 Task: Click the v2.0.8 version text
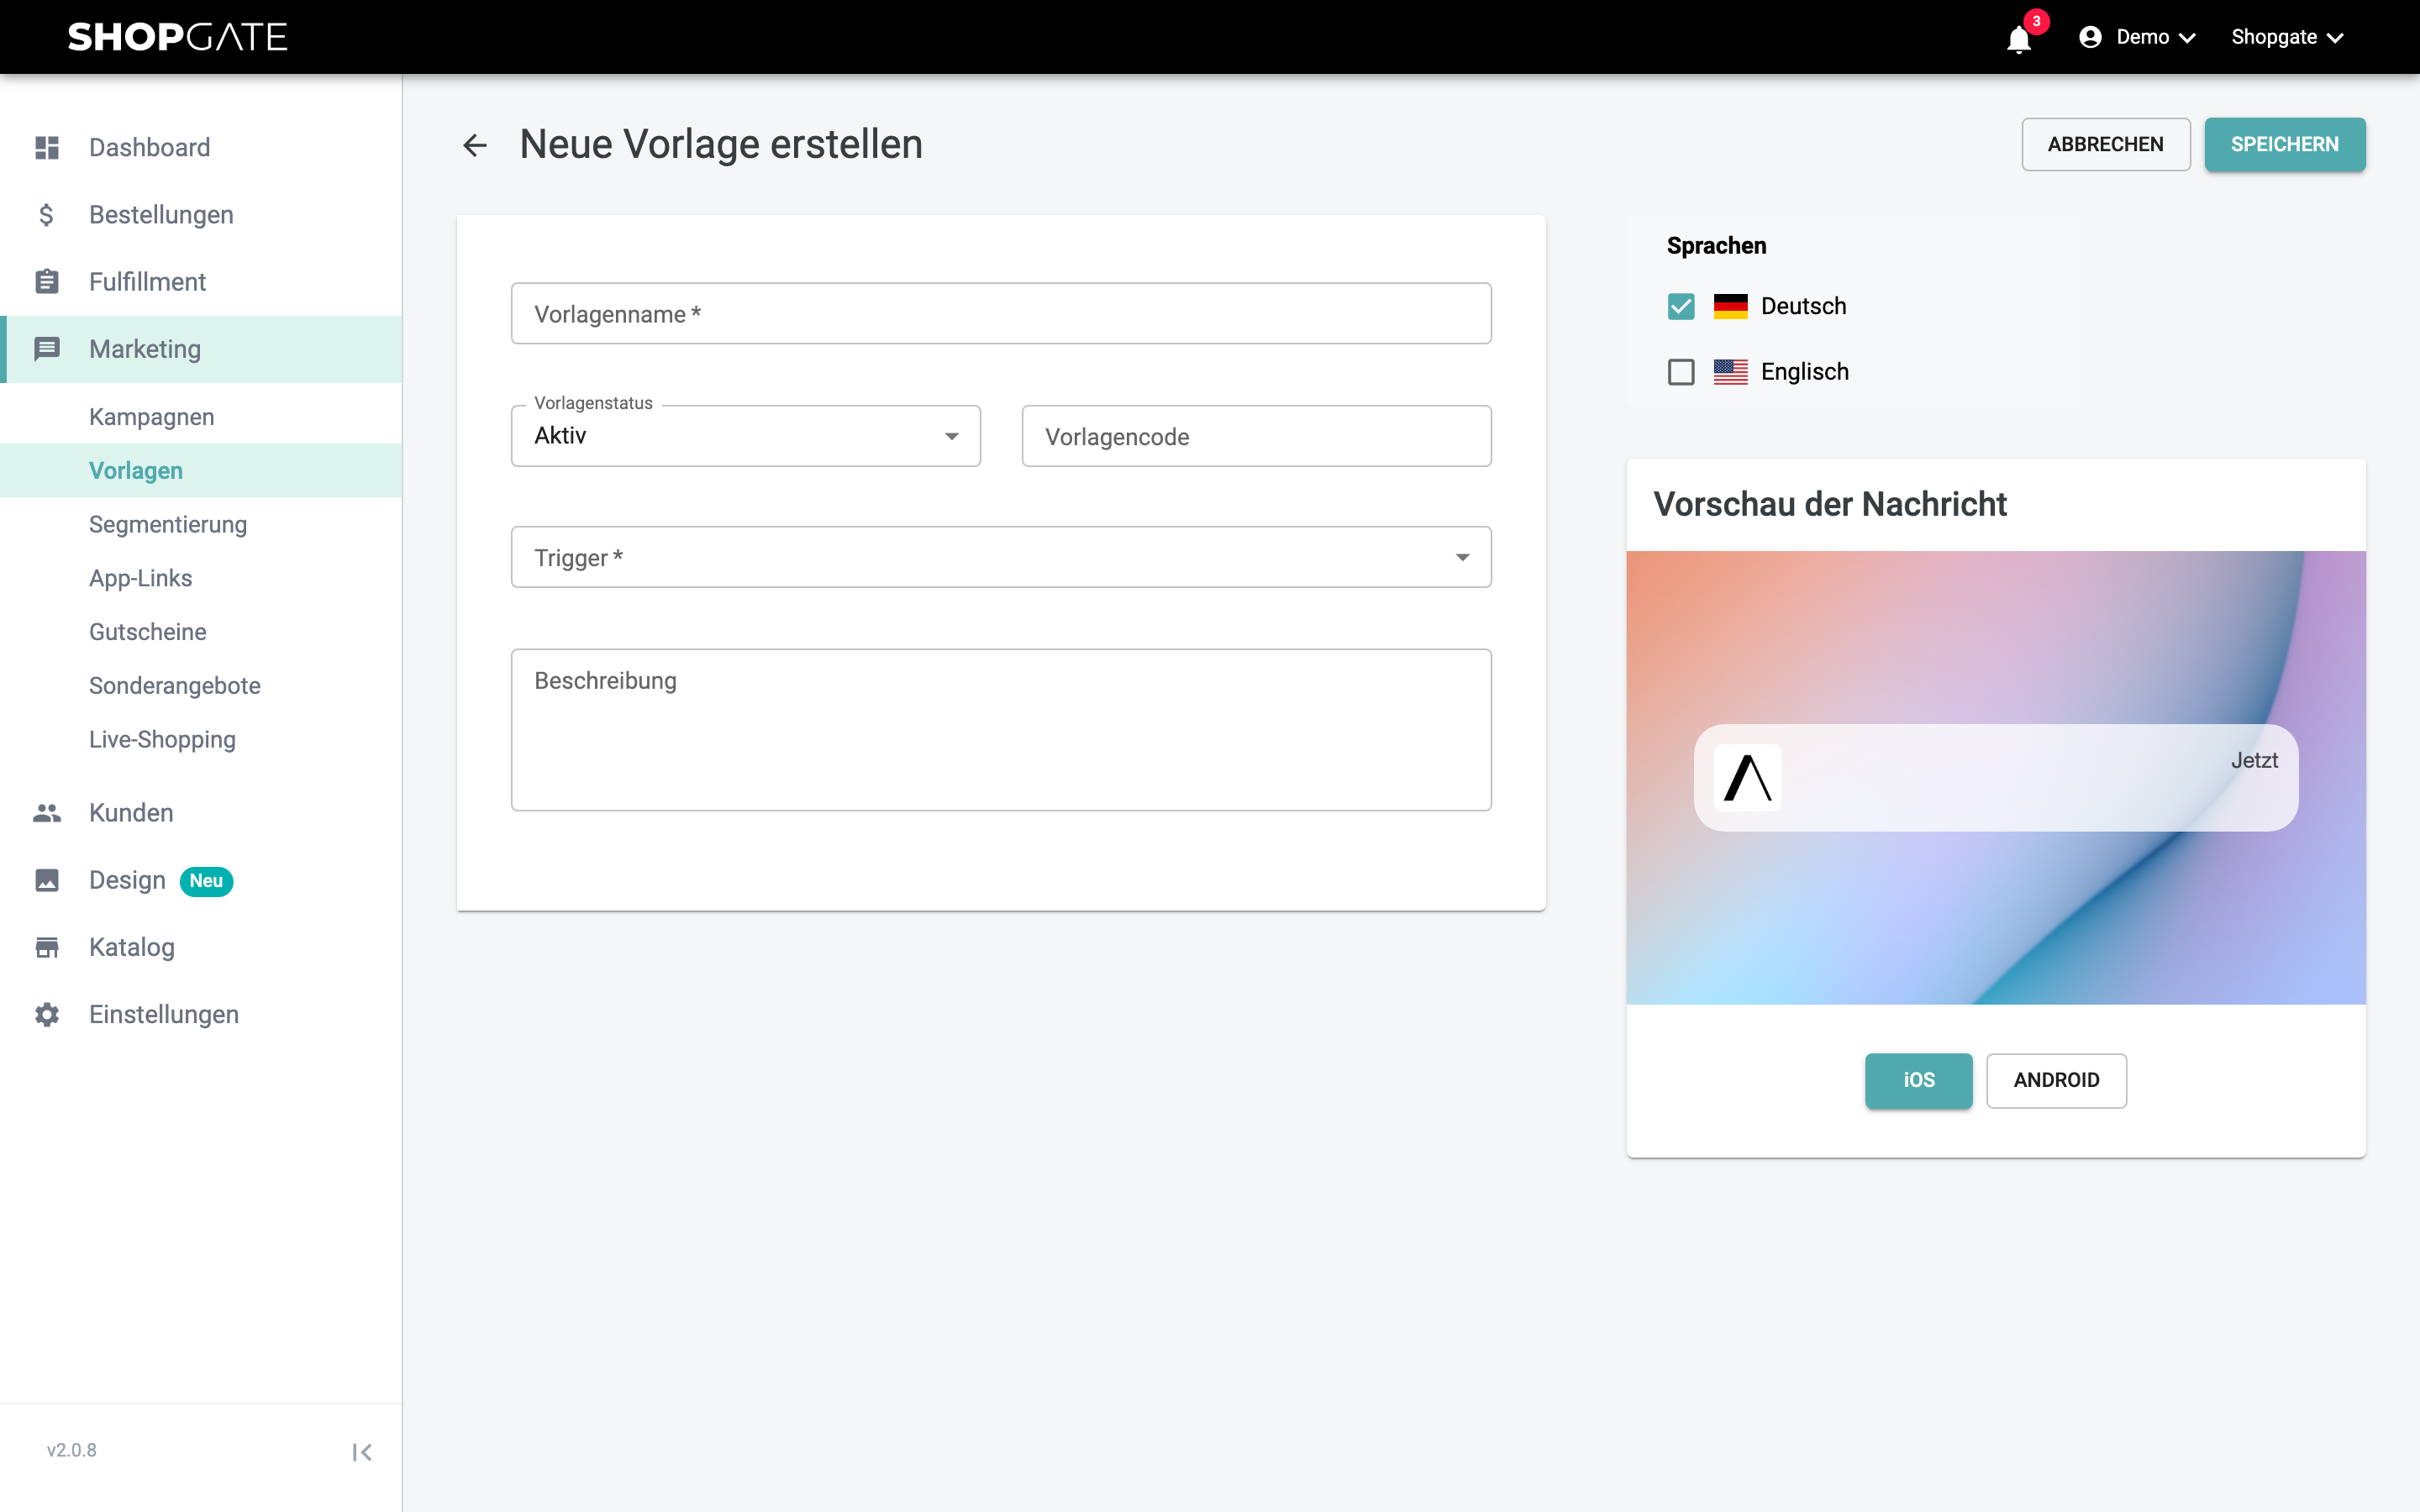pyautogui.click(x=72, y=1450)
